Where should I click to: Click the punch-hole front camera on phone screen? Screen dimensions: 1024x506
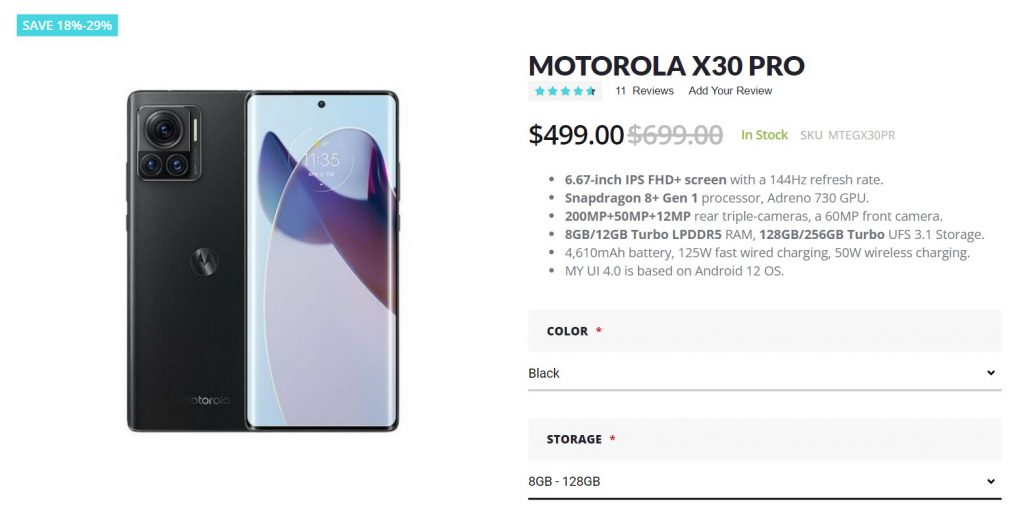(322, 105)
